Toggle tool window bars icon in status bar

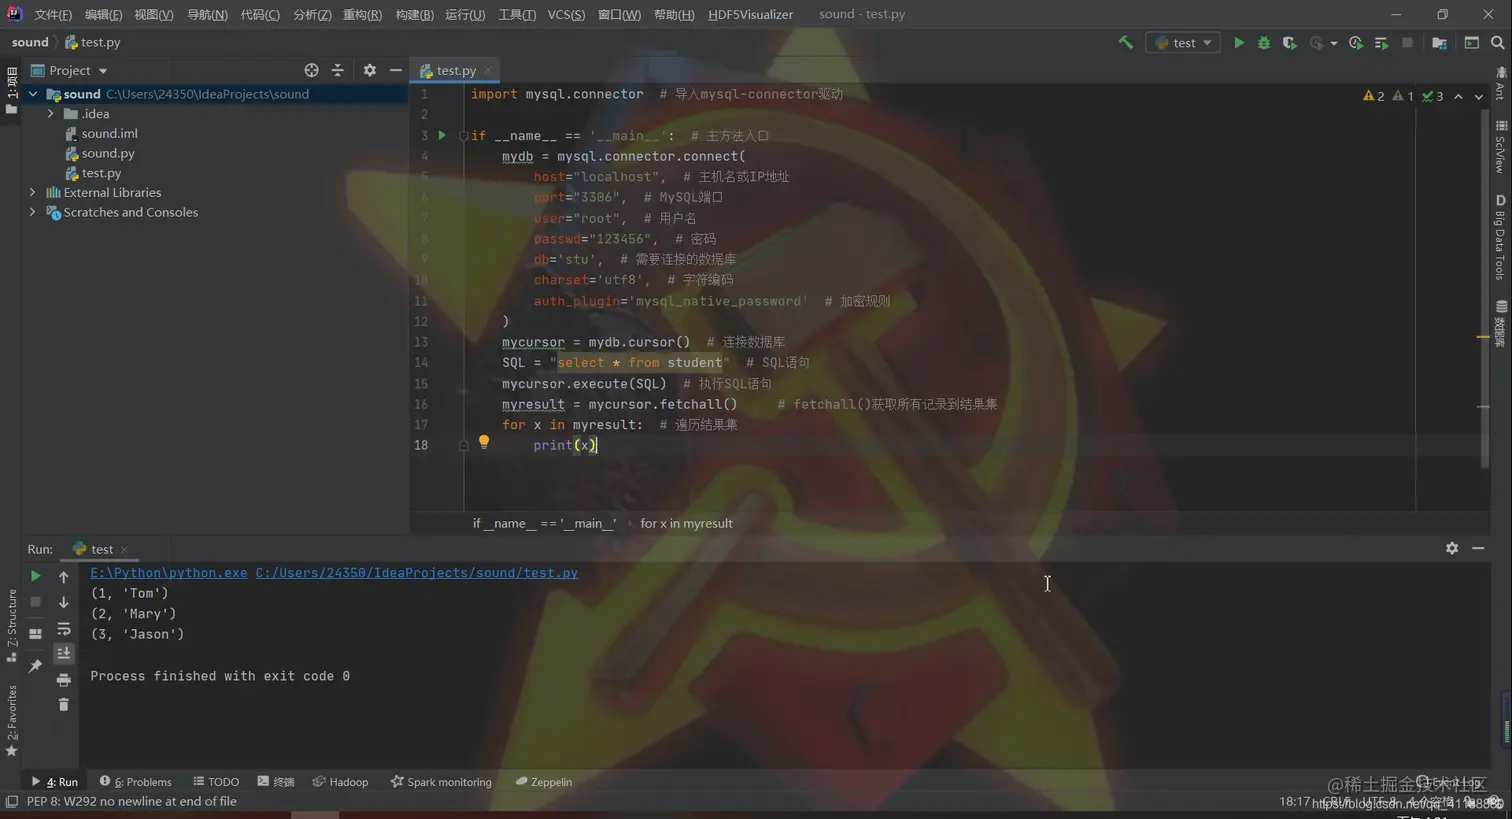(x=12, y=801)
